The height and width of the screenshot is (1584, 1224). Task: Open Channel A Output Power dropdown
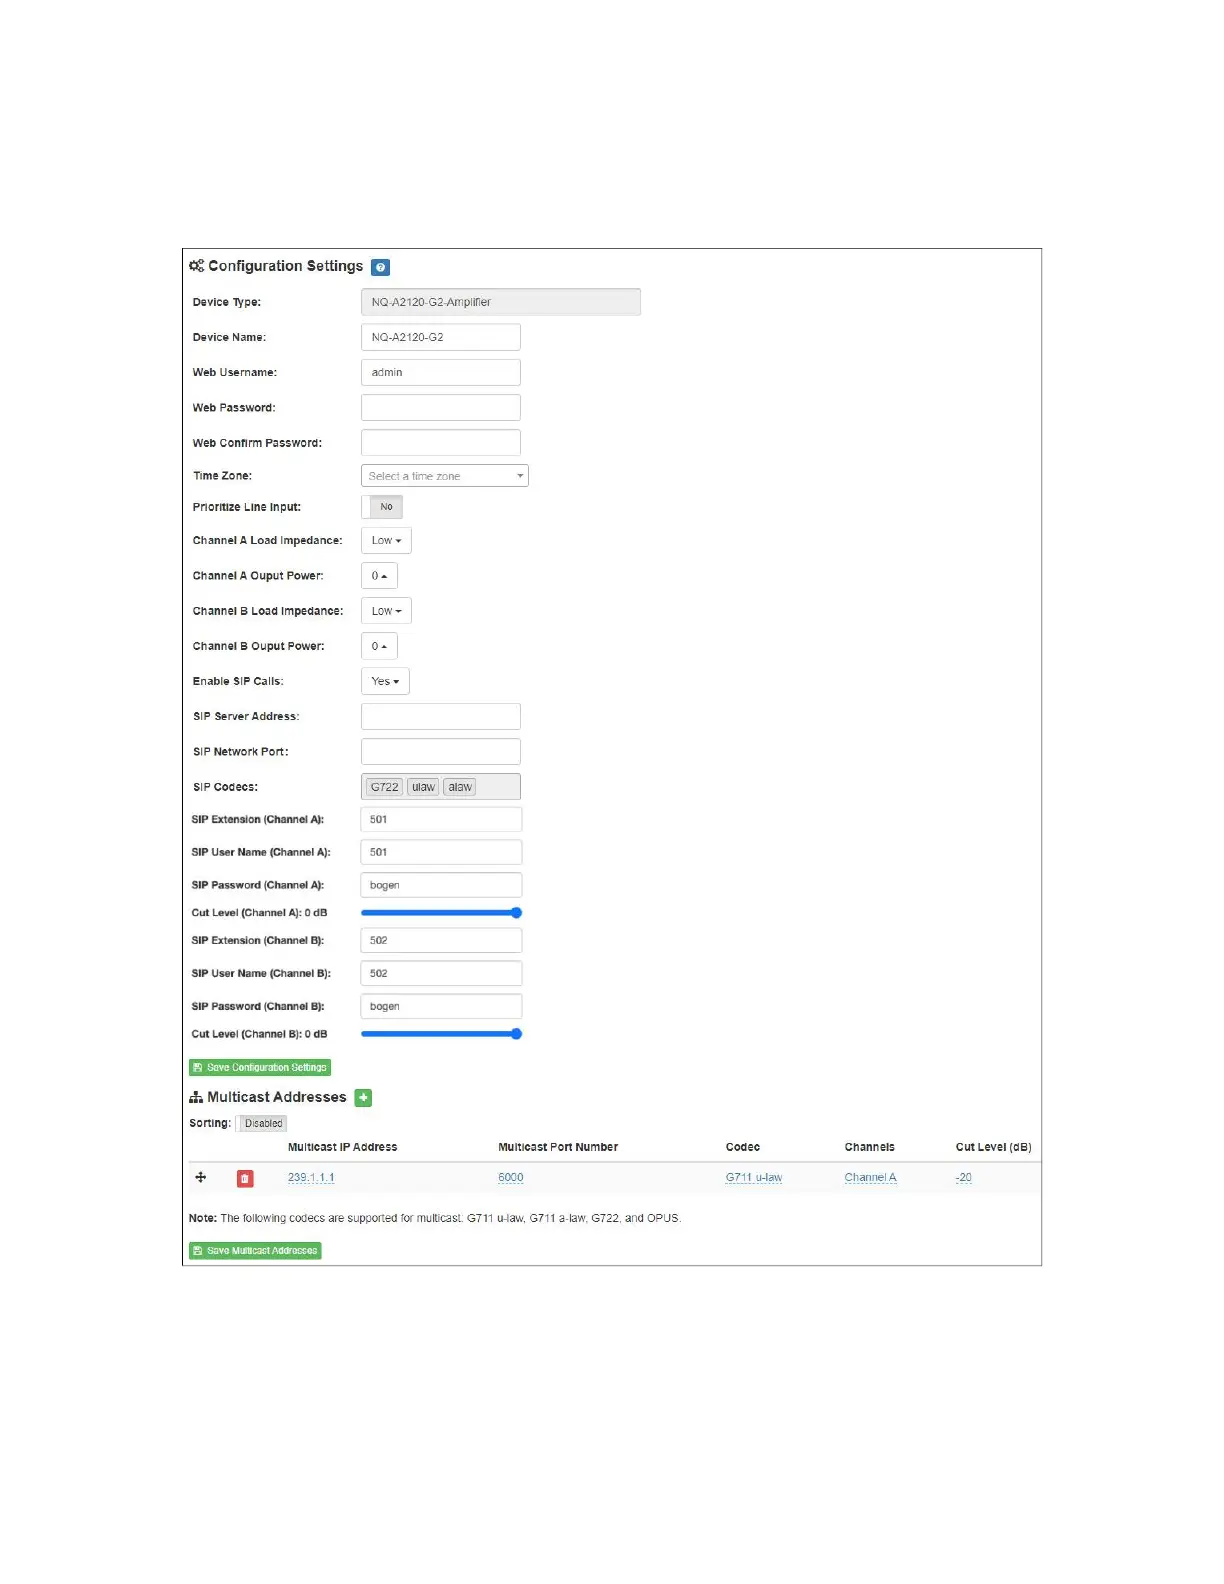(x=379, y=576)
